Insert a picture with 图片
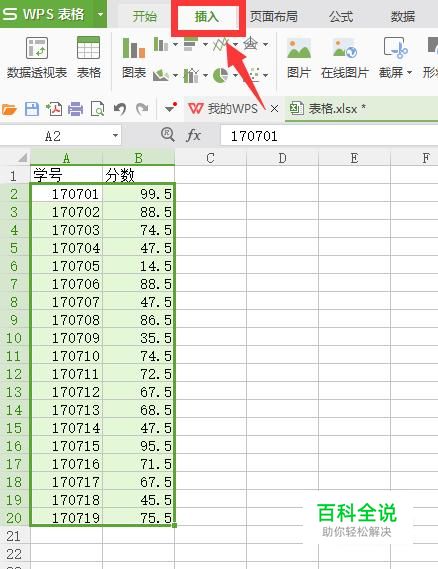 click(299, 58)
